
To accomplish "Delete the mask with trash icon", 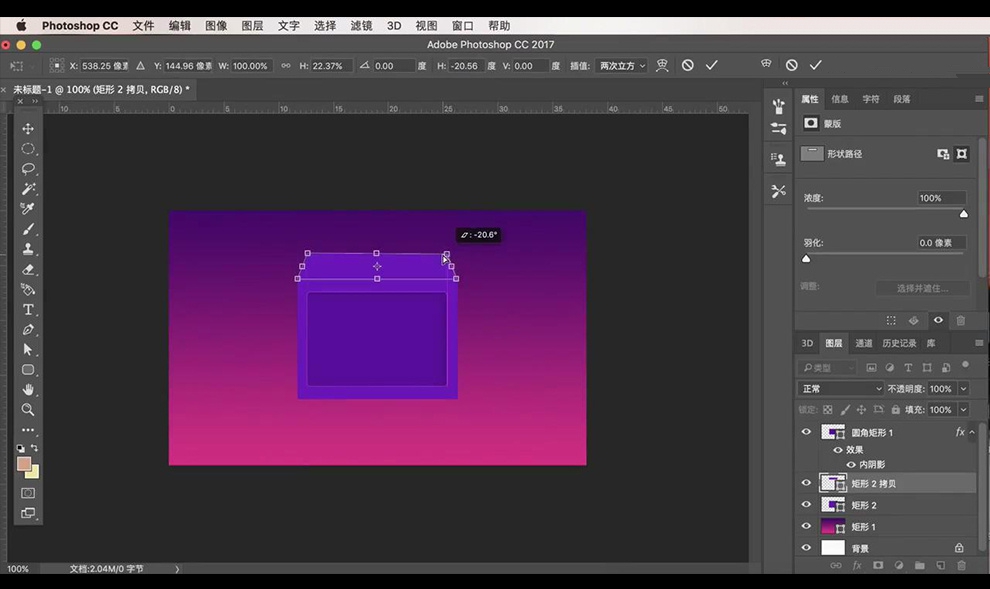I will tap(960, 321).
